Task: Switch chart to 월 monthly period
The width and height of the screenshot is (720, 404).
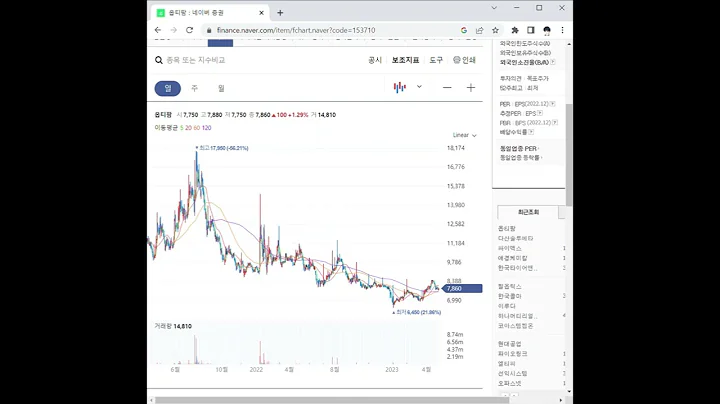Action: coord(221,88)
